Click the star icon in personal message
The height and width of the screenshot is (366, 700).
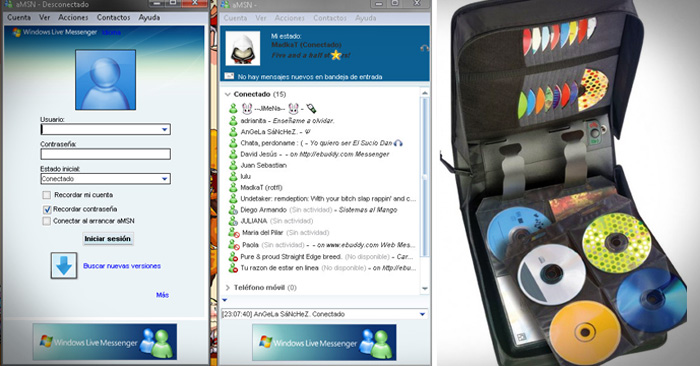(336, 55)
